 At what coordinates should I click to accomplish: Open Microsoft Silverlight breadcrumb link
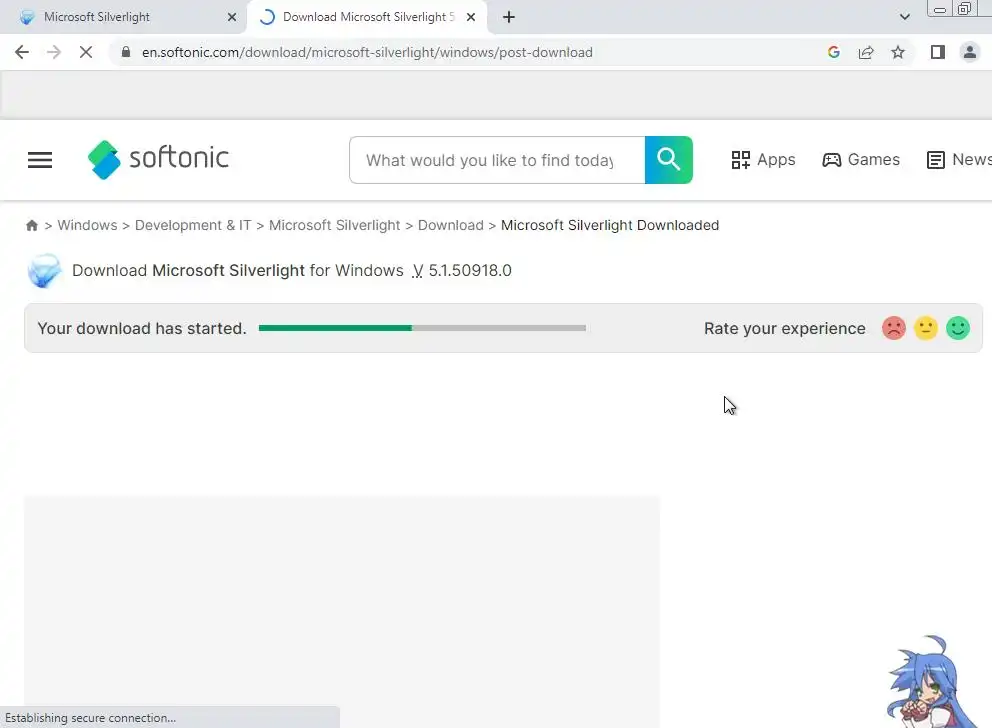click(x=335, y=225)
